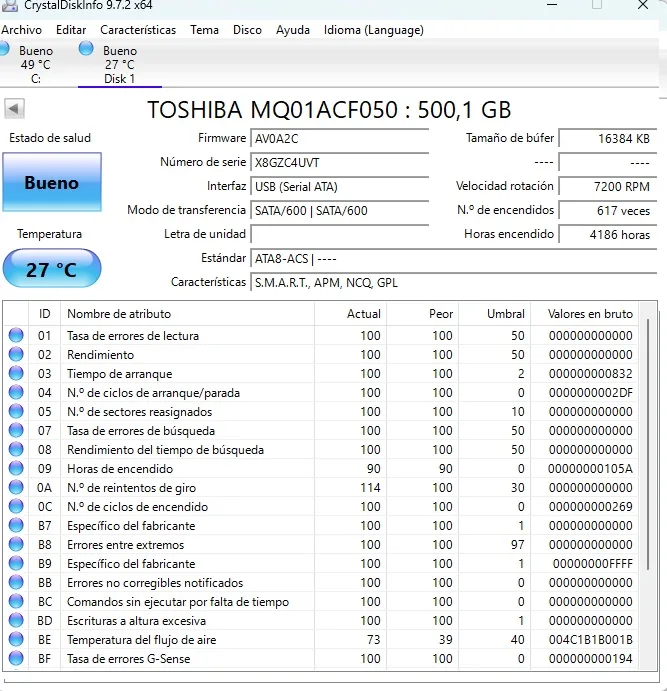The width and height of the screenshot is (667, 691).
Task: Click the status icon for attribute 07
Action: click(16, 430)
